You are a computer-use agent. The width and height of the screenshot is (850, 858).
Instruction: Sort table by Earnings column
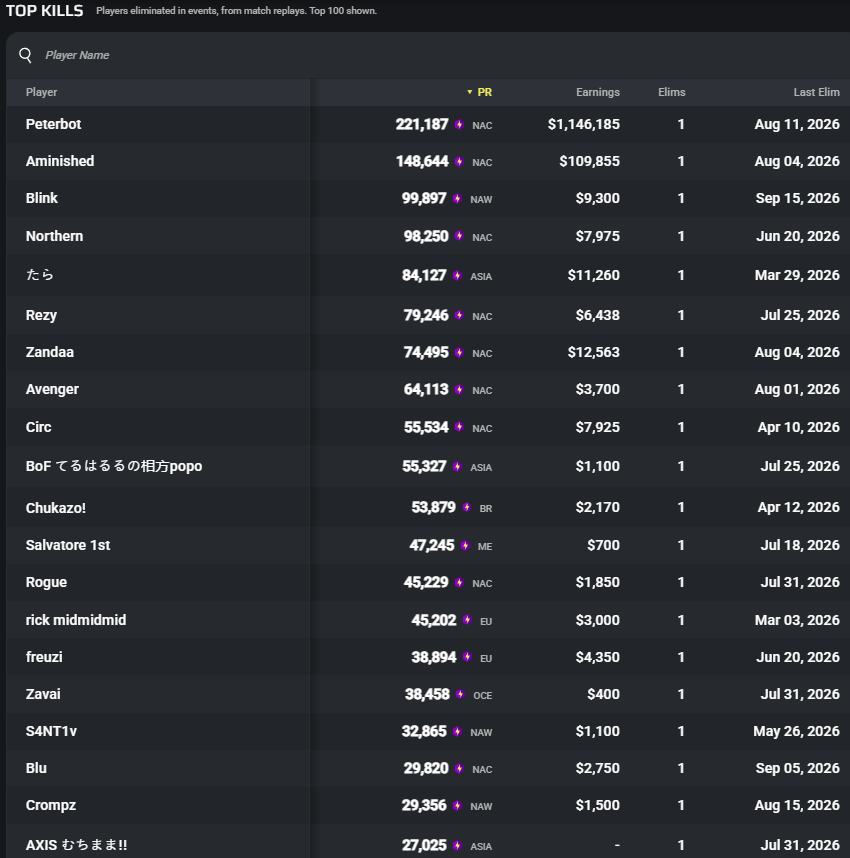coord(598,92)
